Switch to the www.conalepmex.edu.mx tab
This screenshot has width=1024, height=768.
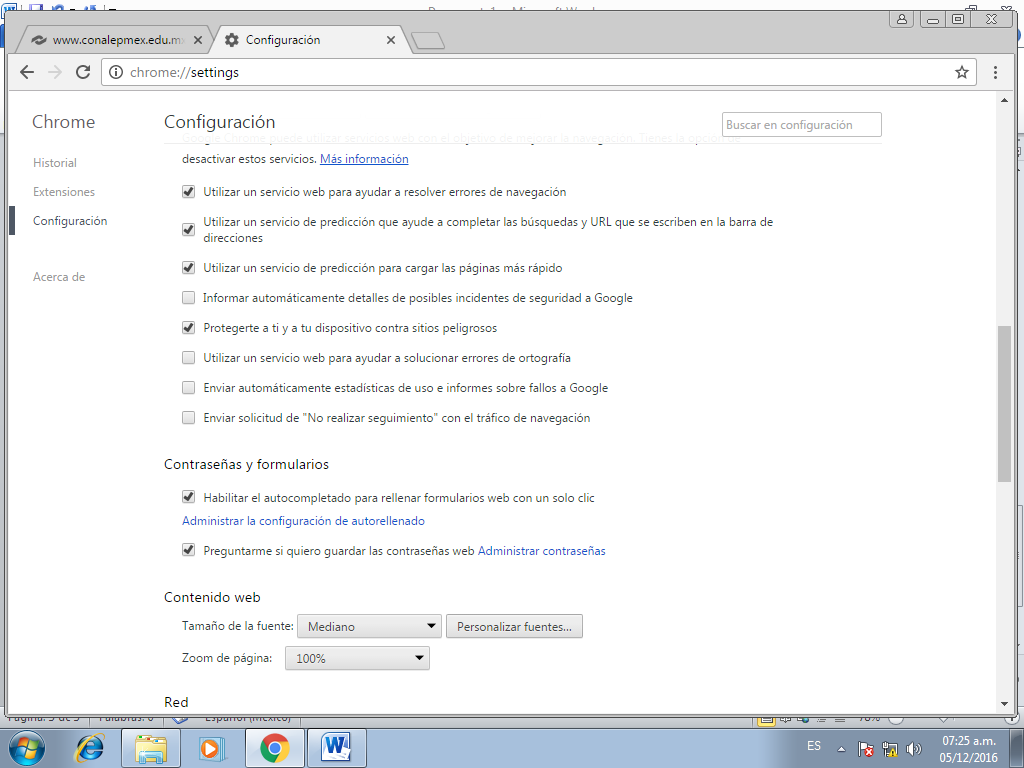tap(113, 40)
